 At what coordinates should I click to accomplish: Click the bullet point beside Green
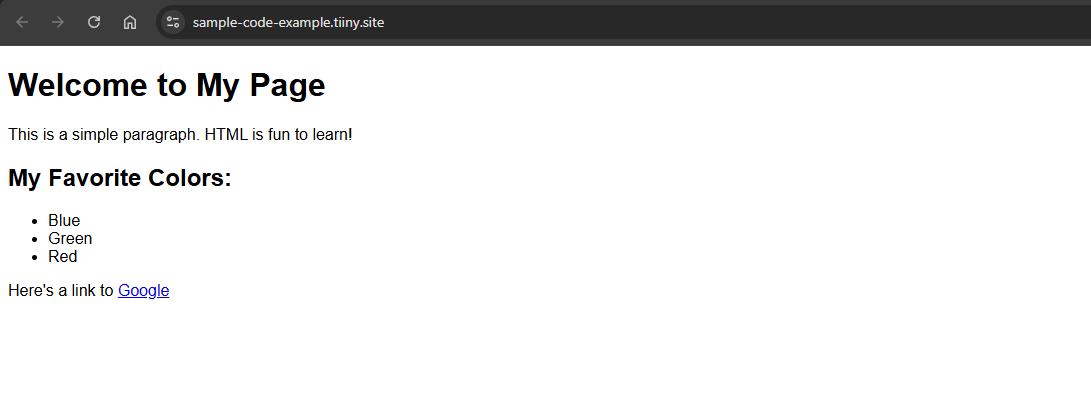36,239
